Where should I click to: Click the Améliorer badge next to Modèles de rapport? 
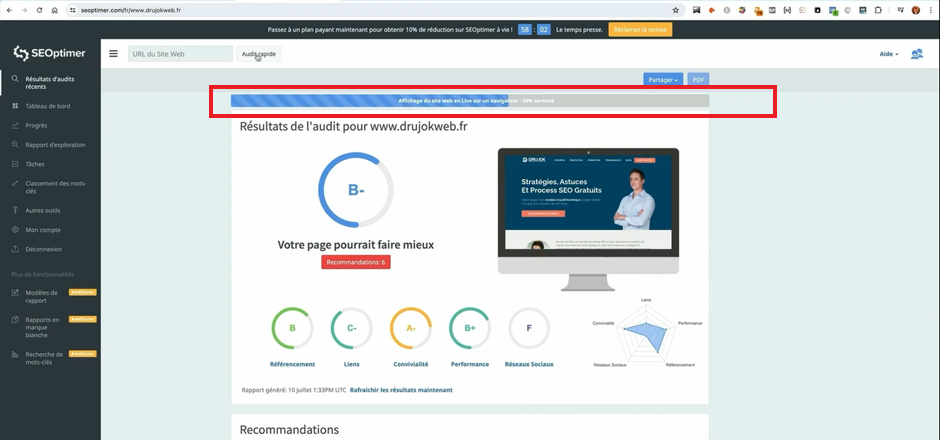(83, 293)
